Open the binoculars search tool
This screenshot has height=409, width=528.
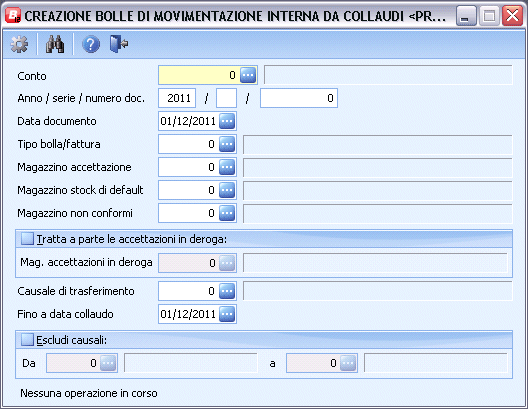coord(55,44)
